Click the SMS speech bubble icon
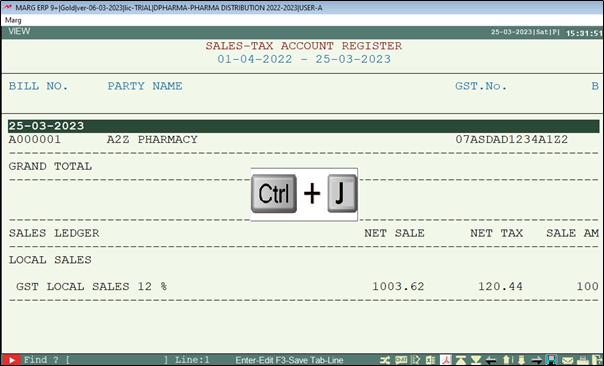 401,360
